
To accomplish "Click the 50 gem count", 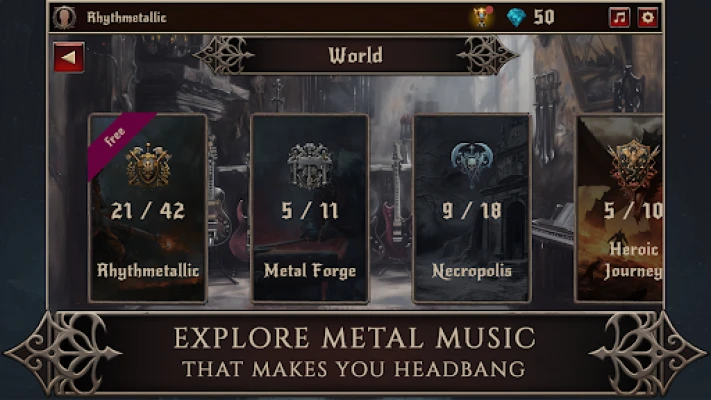I will tap(544, 18).
